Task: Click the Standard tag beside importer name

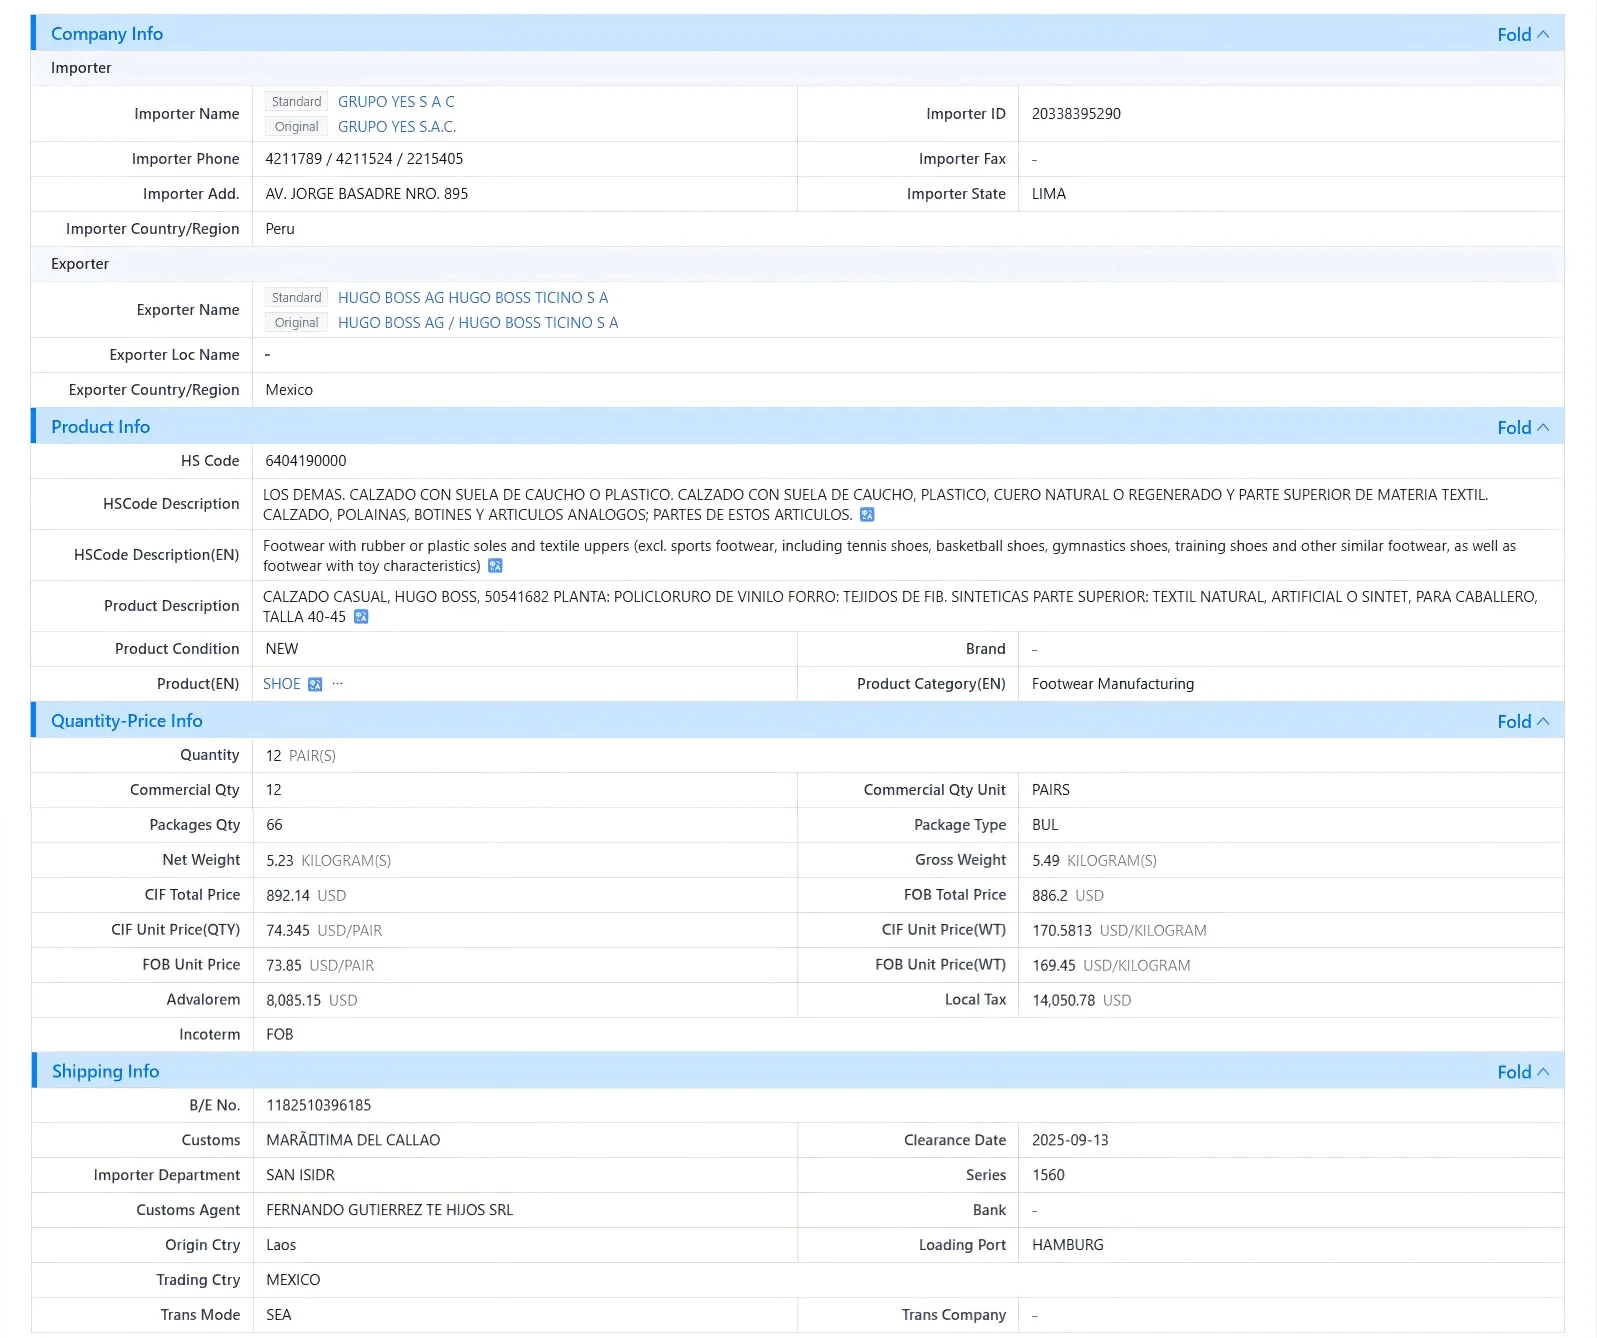Action: [297, 102]
